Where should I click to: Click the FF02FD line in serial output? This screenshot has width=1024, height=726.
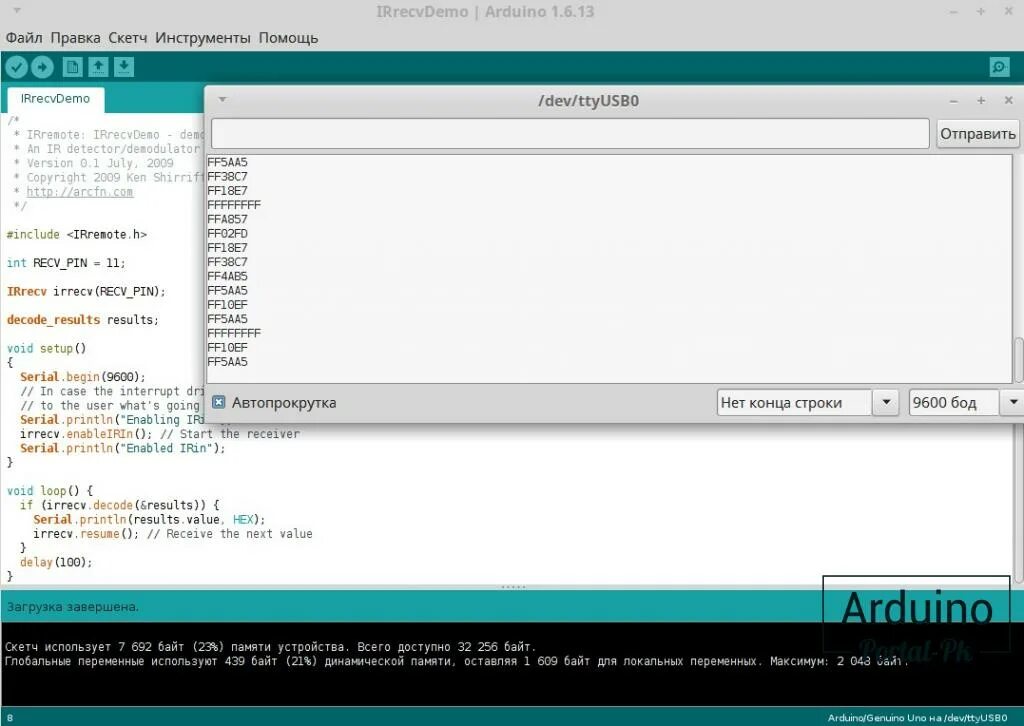(227, 234)
